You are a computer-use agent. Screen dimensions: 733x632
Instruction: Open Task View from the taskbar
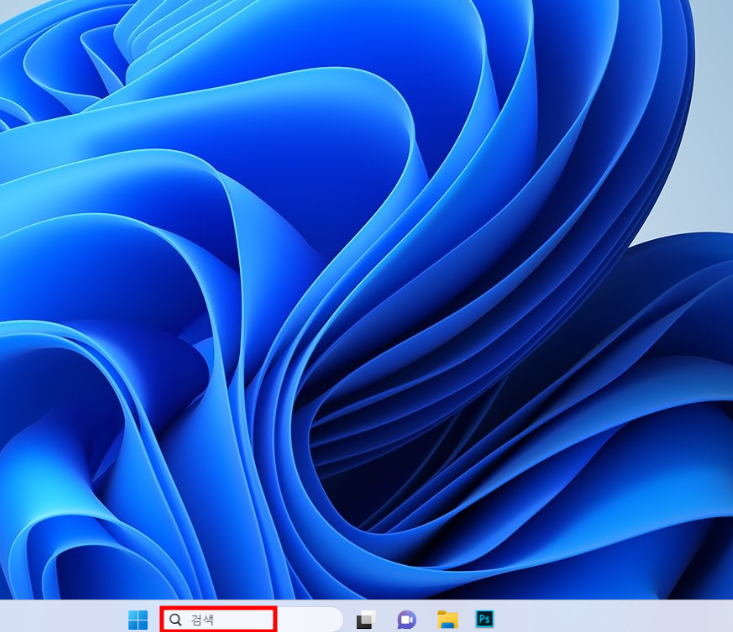tap(366, 620)
